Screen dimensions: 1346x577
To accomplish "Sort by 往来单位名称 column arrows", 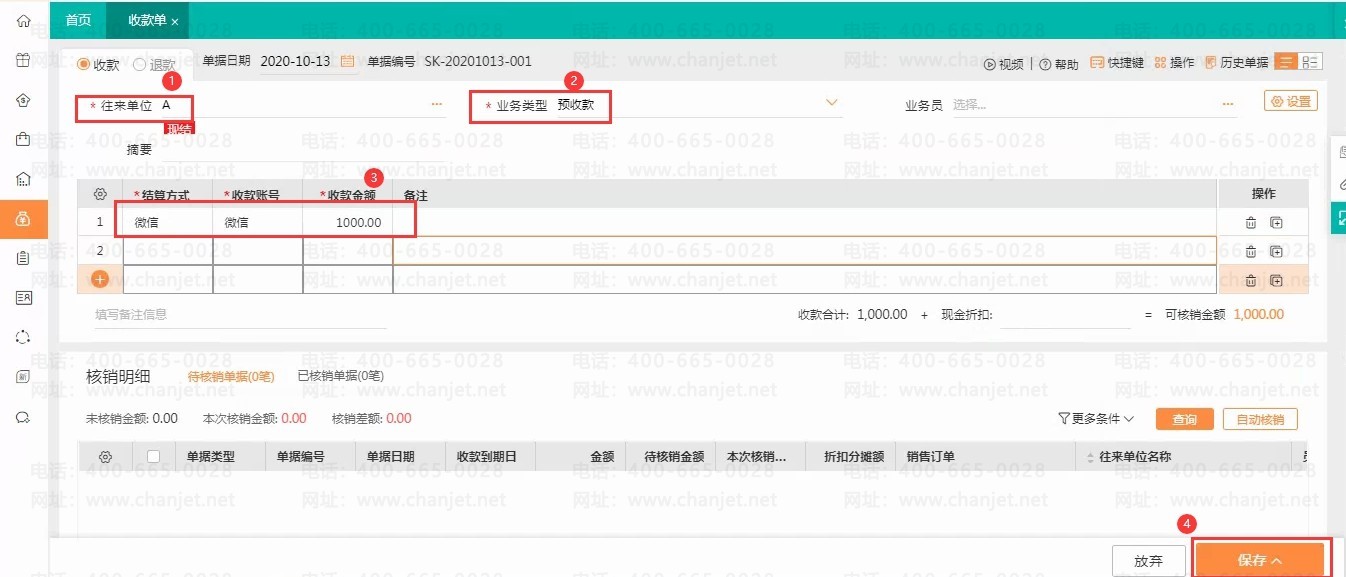I will click(1089, 457).
